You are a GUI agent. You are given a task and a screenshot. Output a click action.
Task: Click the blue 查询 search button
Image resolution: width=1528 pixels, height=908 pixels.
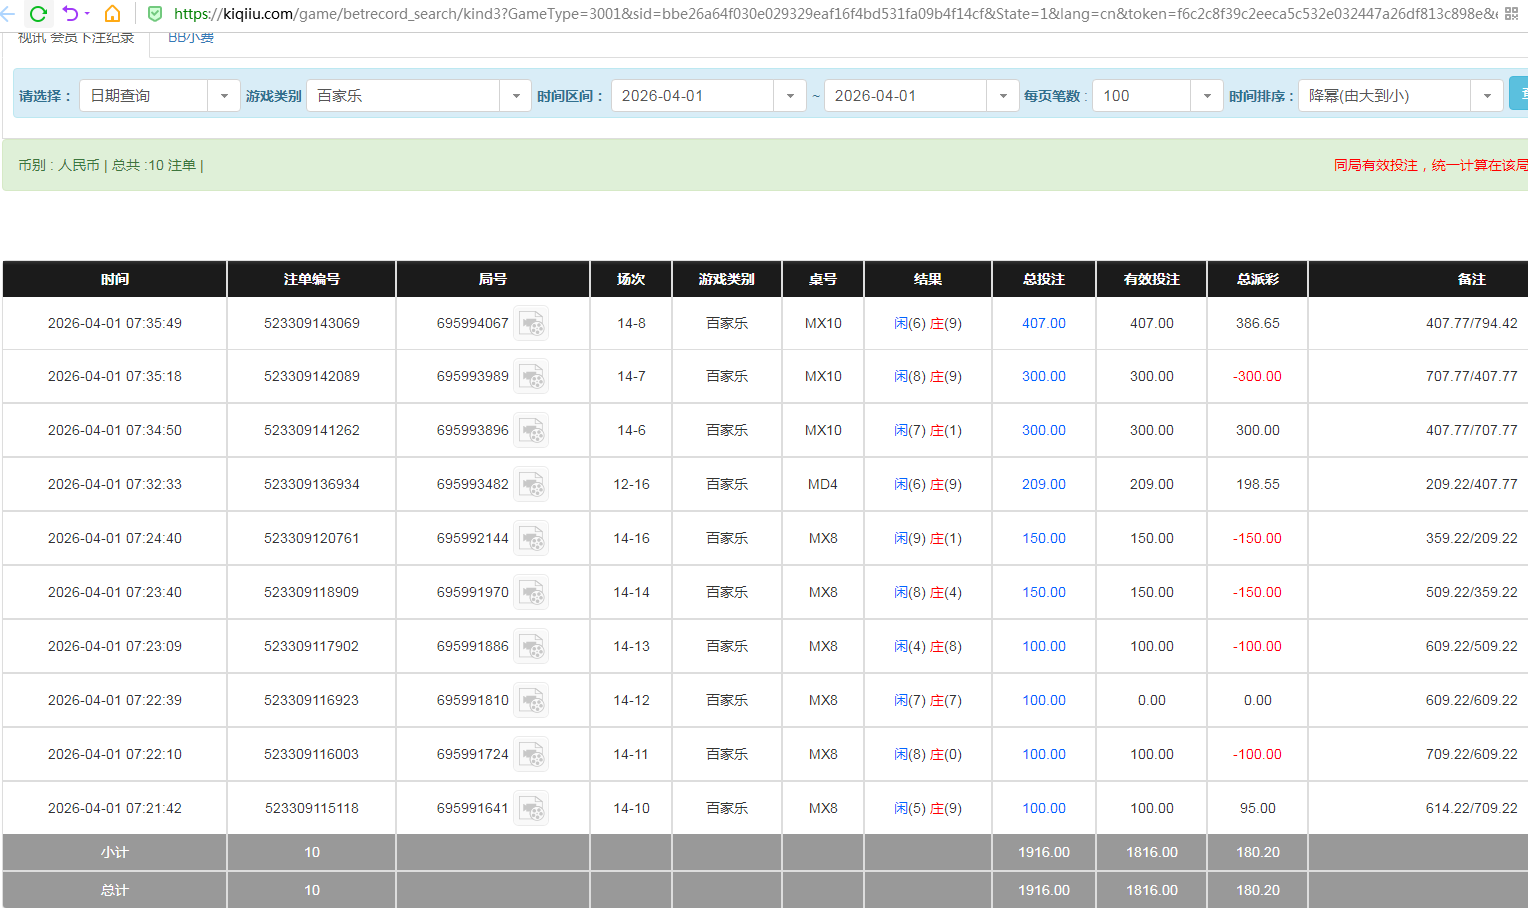click(1522, 94)
